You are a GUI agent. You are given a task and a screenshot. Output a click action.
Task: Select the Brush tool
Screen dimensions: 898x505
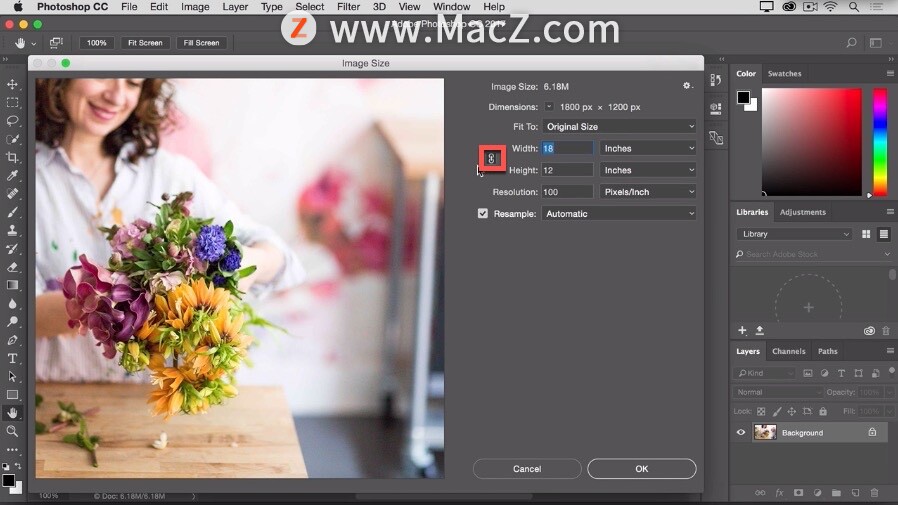click(x=12, y=212)
